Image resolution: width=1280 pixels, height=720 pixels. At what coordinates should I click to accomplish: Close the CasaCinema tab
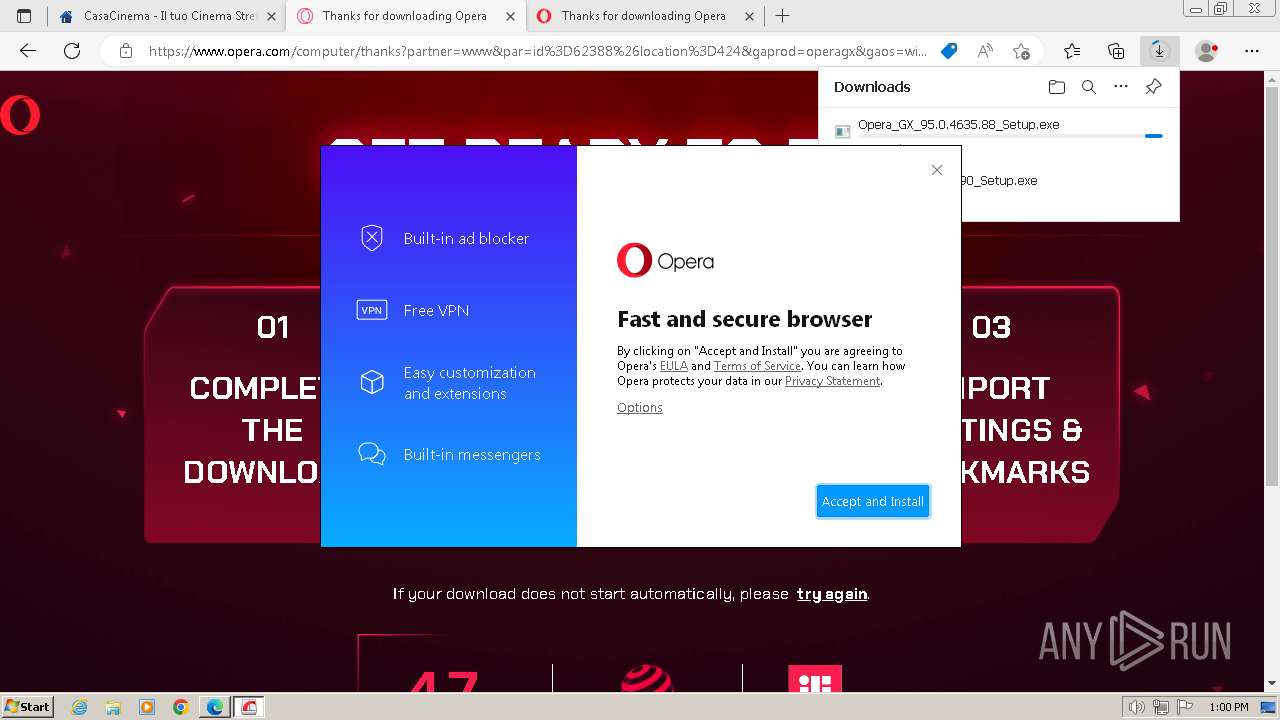[x=271, y=16]
